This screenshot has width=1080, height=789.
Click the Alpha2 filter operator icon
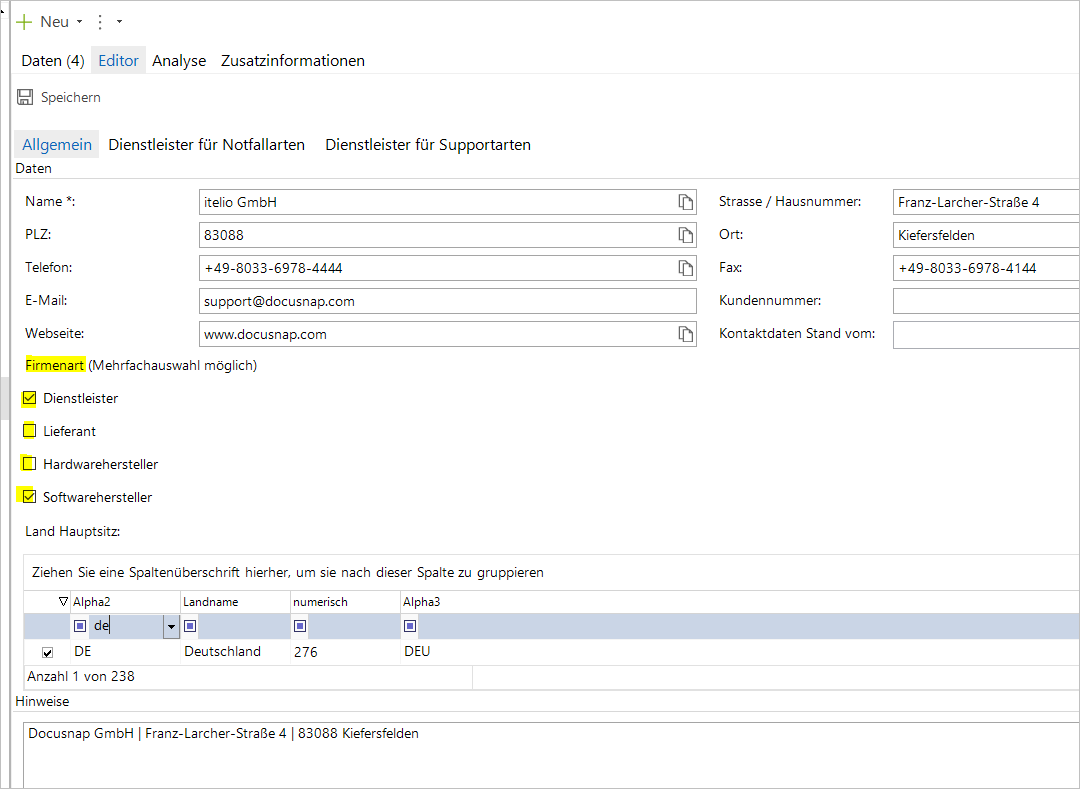pos(80,626)
